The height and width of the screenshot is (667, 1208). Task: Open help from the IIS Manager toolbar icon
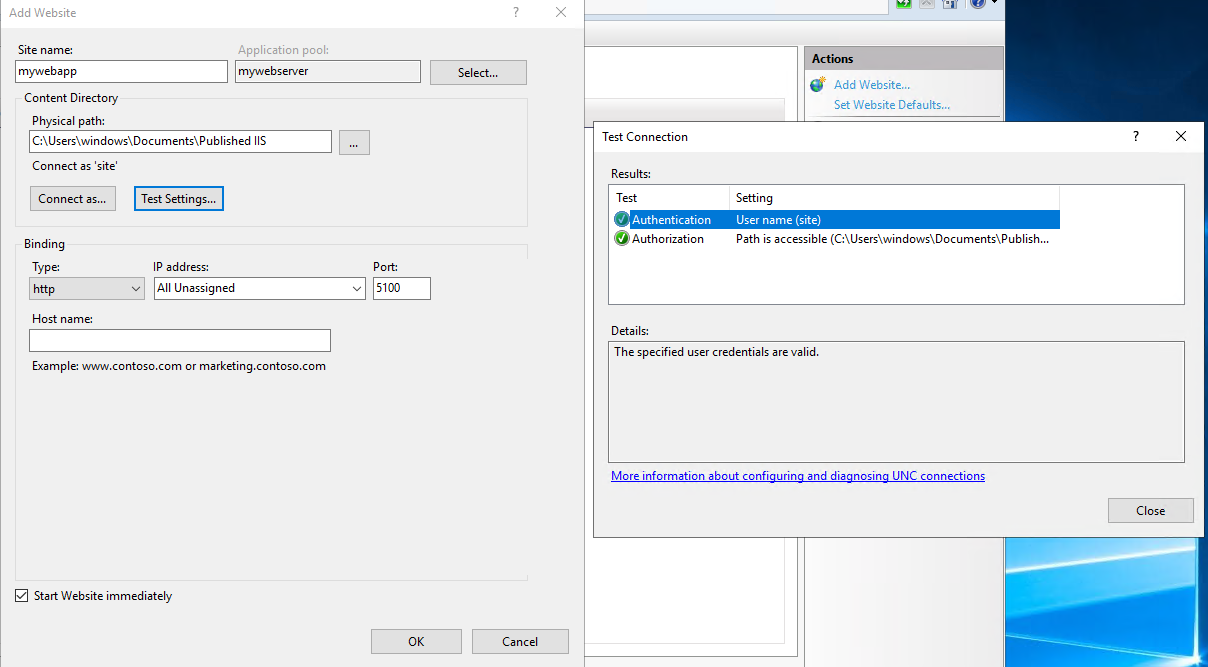[x=977, y=4]
